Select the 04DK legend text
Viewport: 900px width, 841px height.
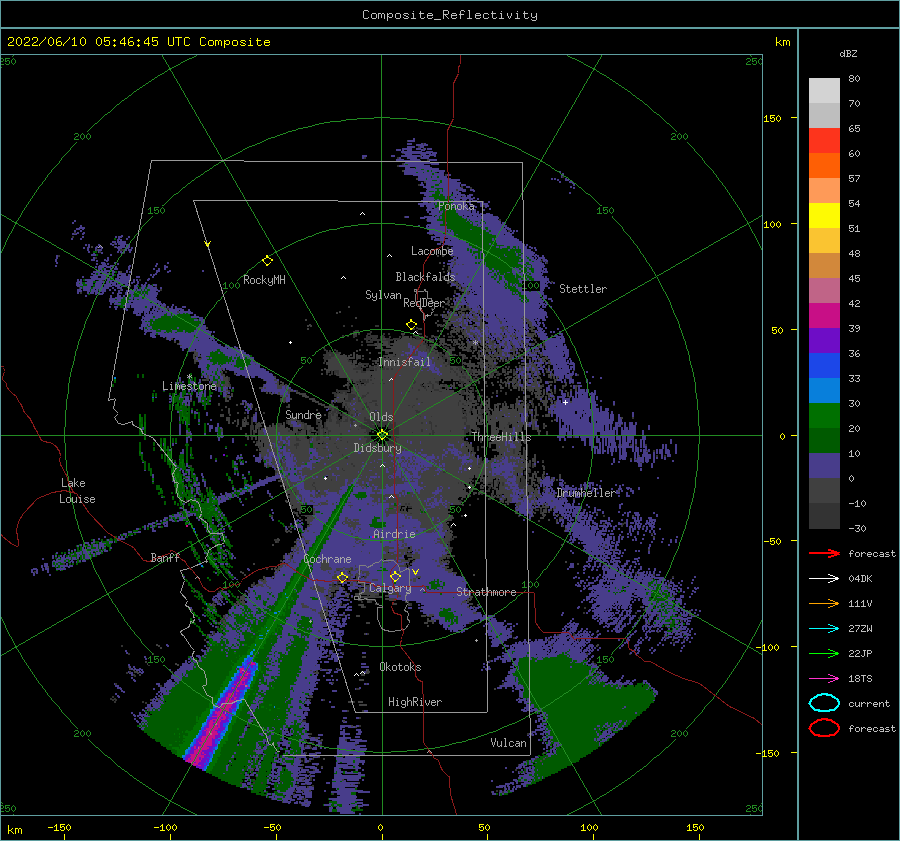pos(860,579)
